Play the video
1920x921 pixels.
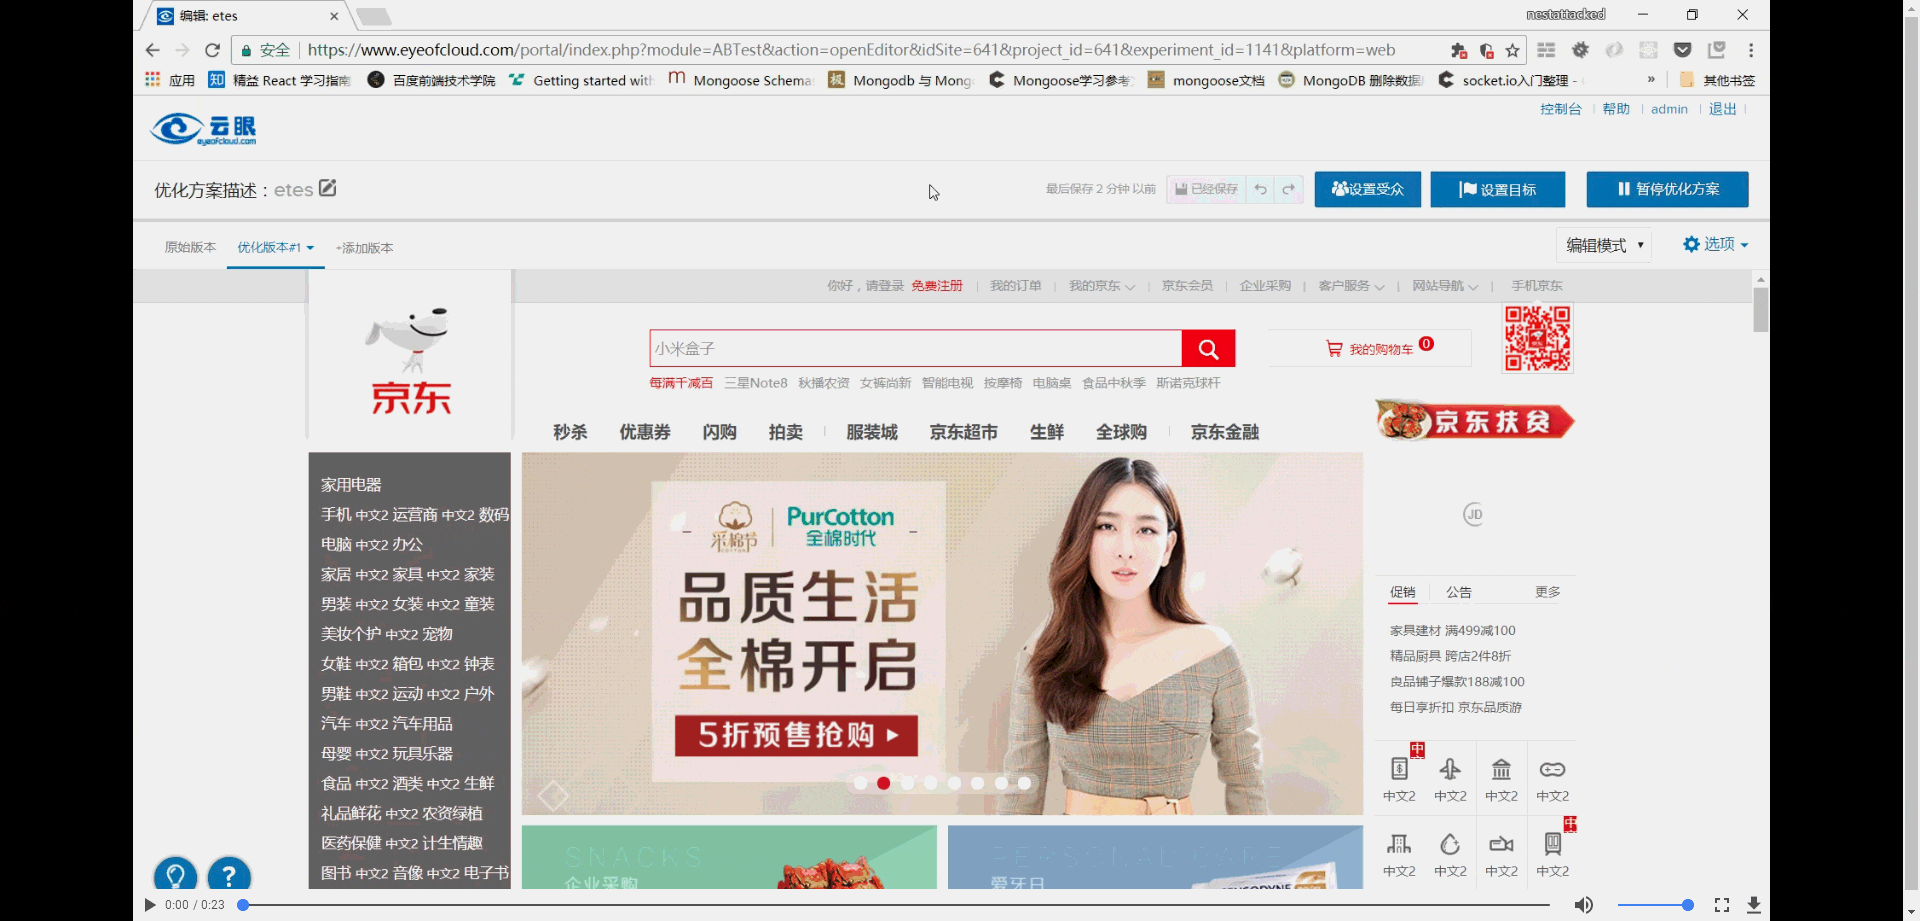pyautogui.click(x=150, y=905)
